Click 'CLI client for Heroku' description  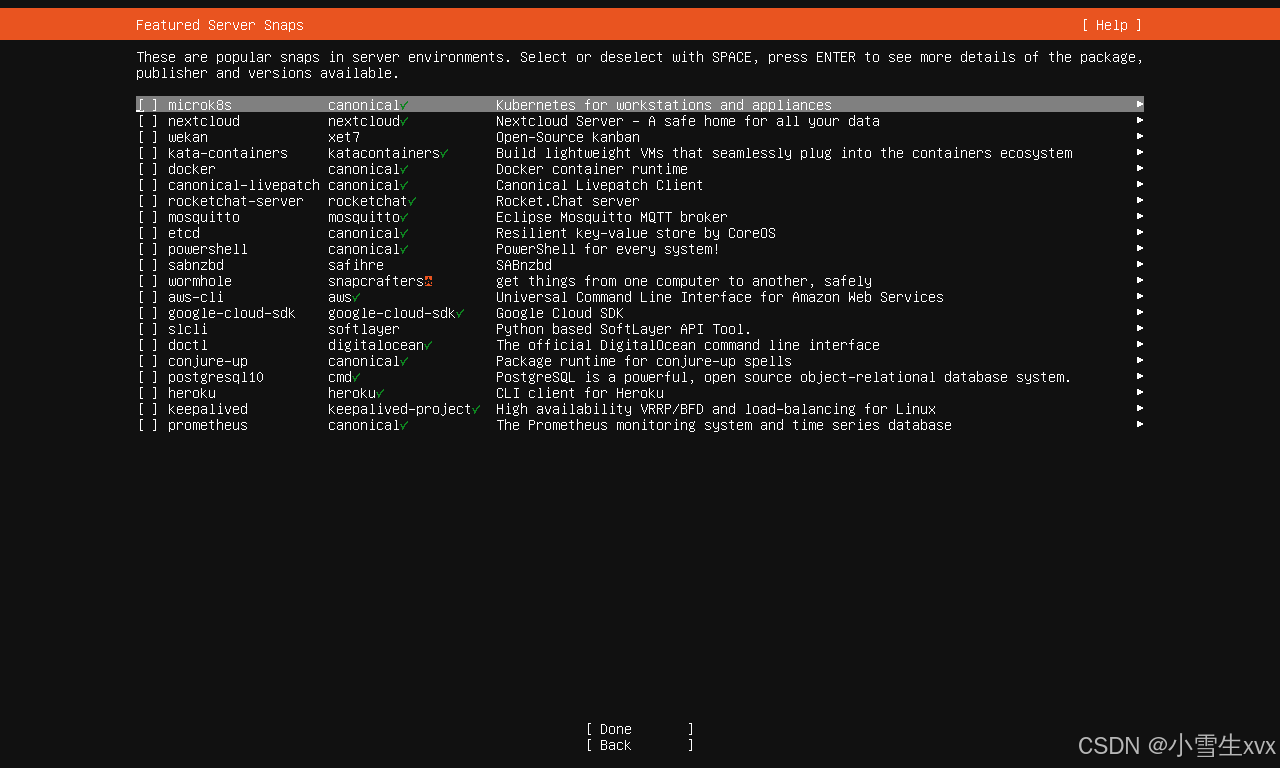[580, 393]
